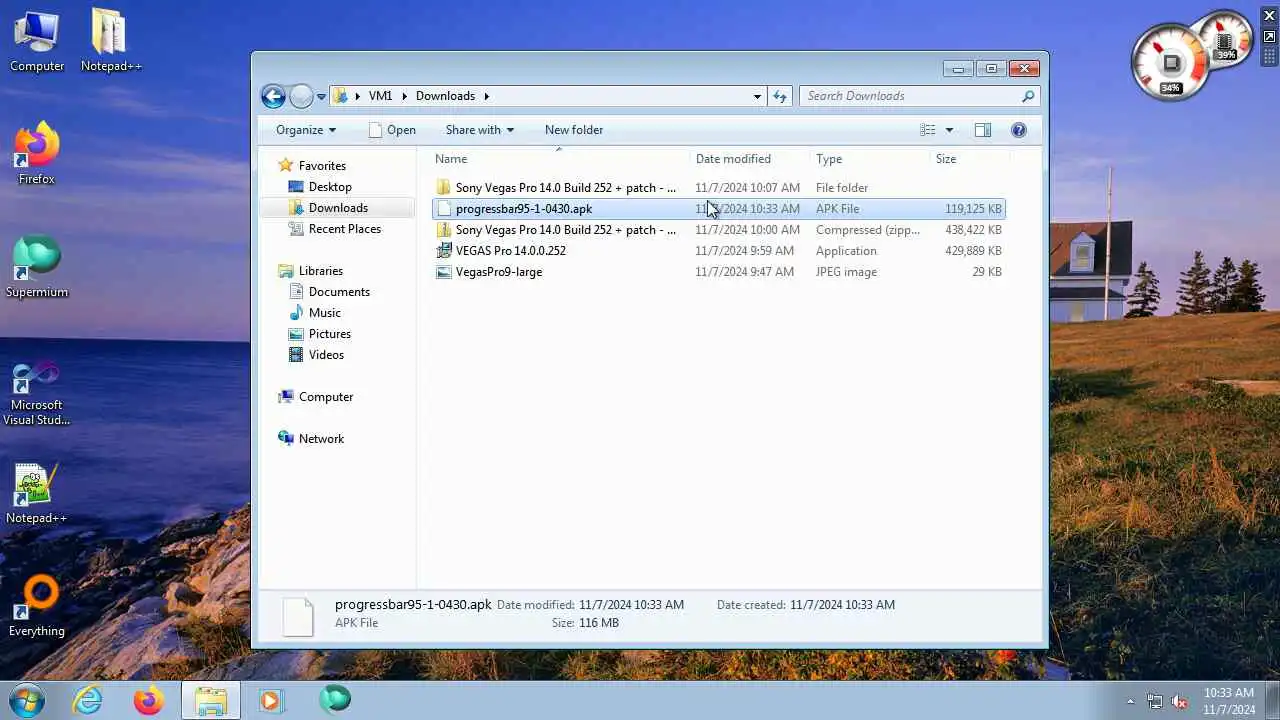Select the VegasPro9-large JPEG image
The height and width of the screenshot is (720, 1280).
719,272
